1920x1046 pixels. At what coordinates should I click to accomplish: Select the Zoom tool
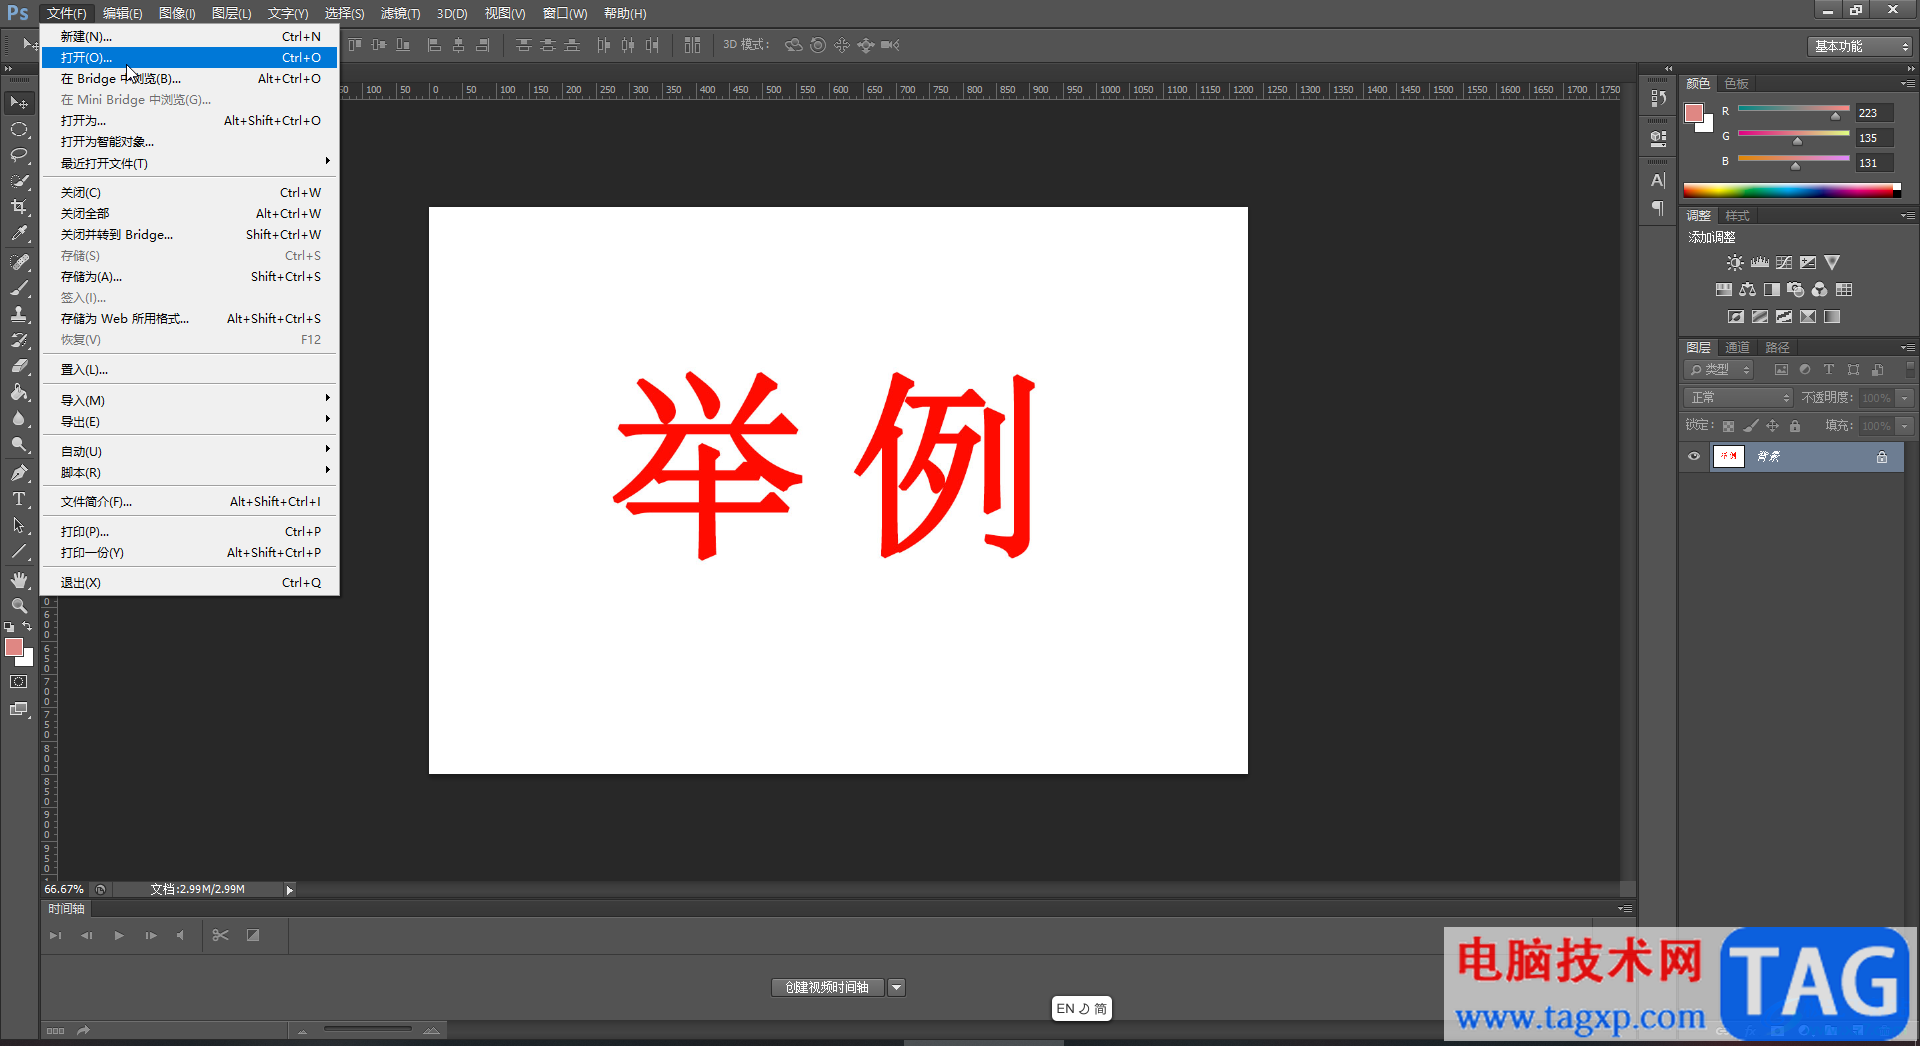(x=19, y=606)
